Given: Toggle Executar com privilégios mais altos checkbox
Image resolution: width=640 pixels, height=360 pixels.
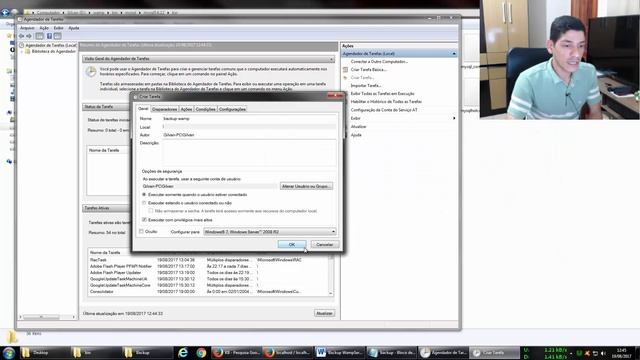Looking at the screenshot, I should (144, 220).
